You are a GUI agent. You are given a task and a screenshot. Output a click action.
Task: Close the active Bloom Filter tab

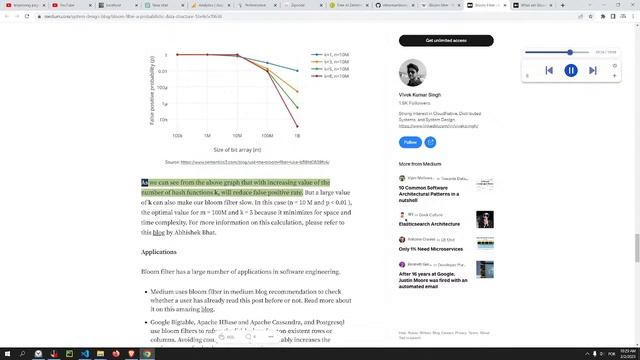[505, 5]
